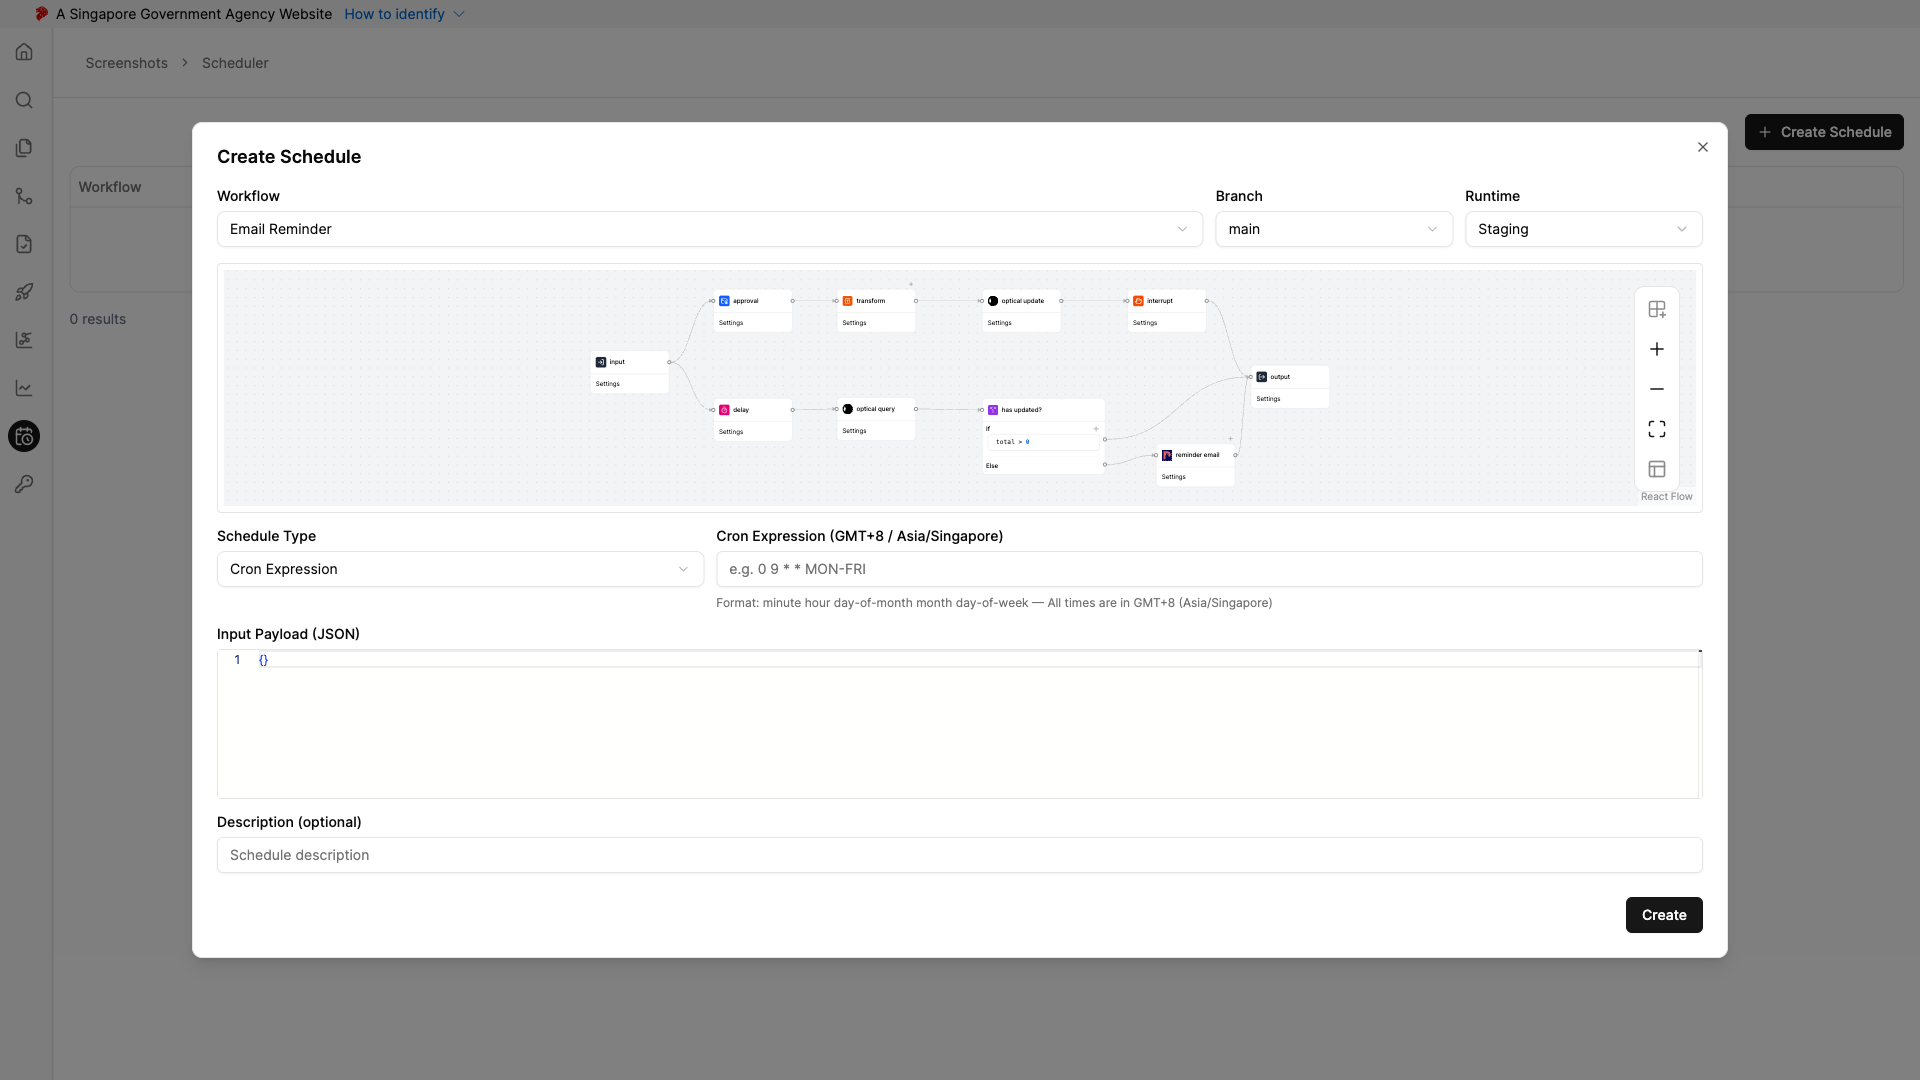1920x1080 pixels.
Task: Click Settings under reminder email node
Action: pyautogui.click(x=1173, y=477)
